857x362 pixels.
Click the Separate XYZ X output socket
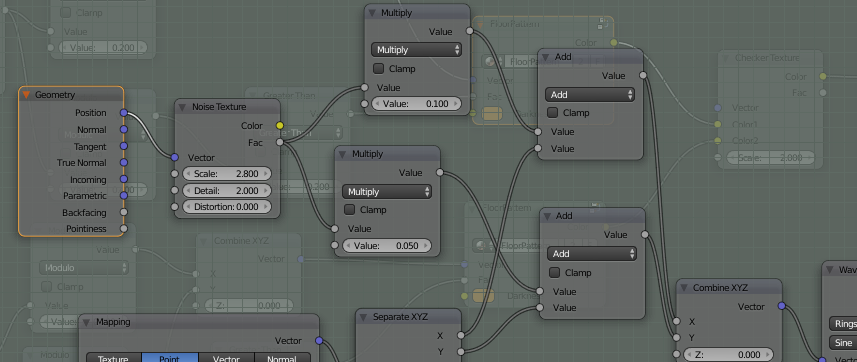[x=461, y=335]
